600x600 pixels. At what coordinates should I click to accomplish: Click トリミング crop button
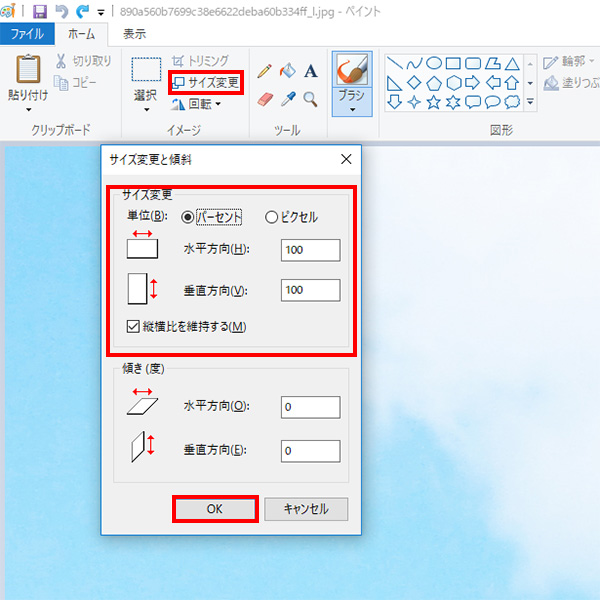(200, 60)
